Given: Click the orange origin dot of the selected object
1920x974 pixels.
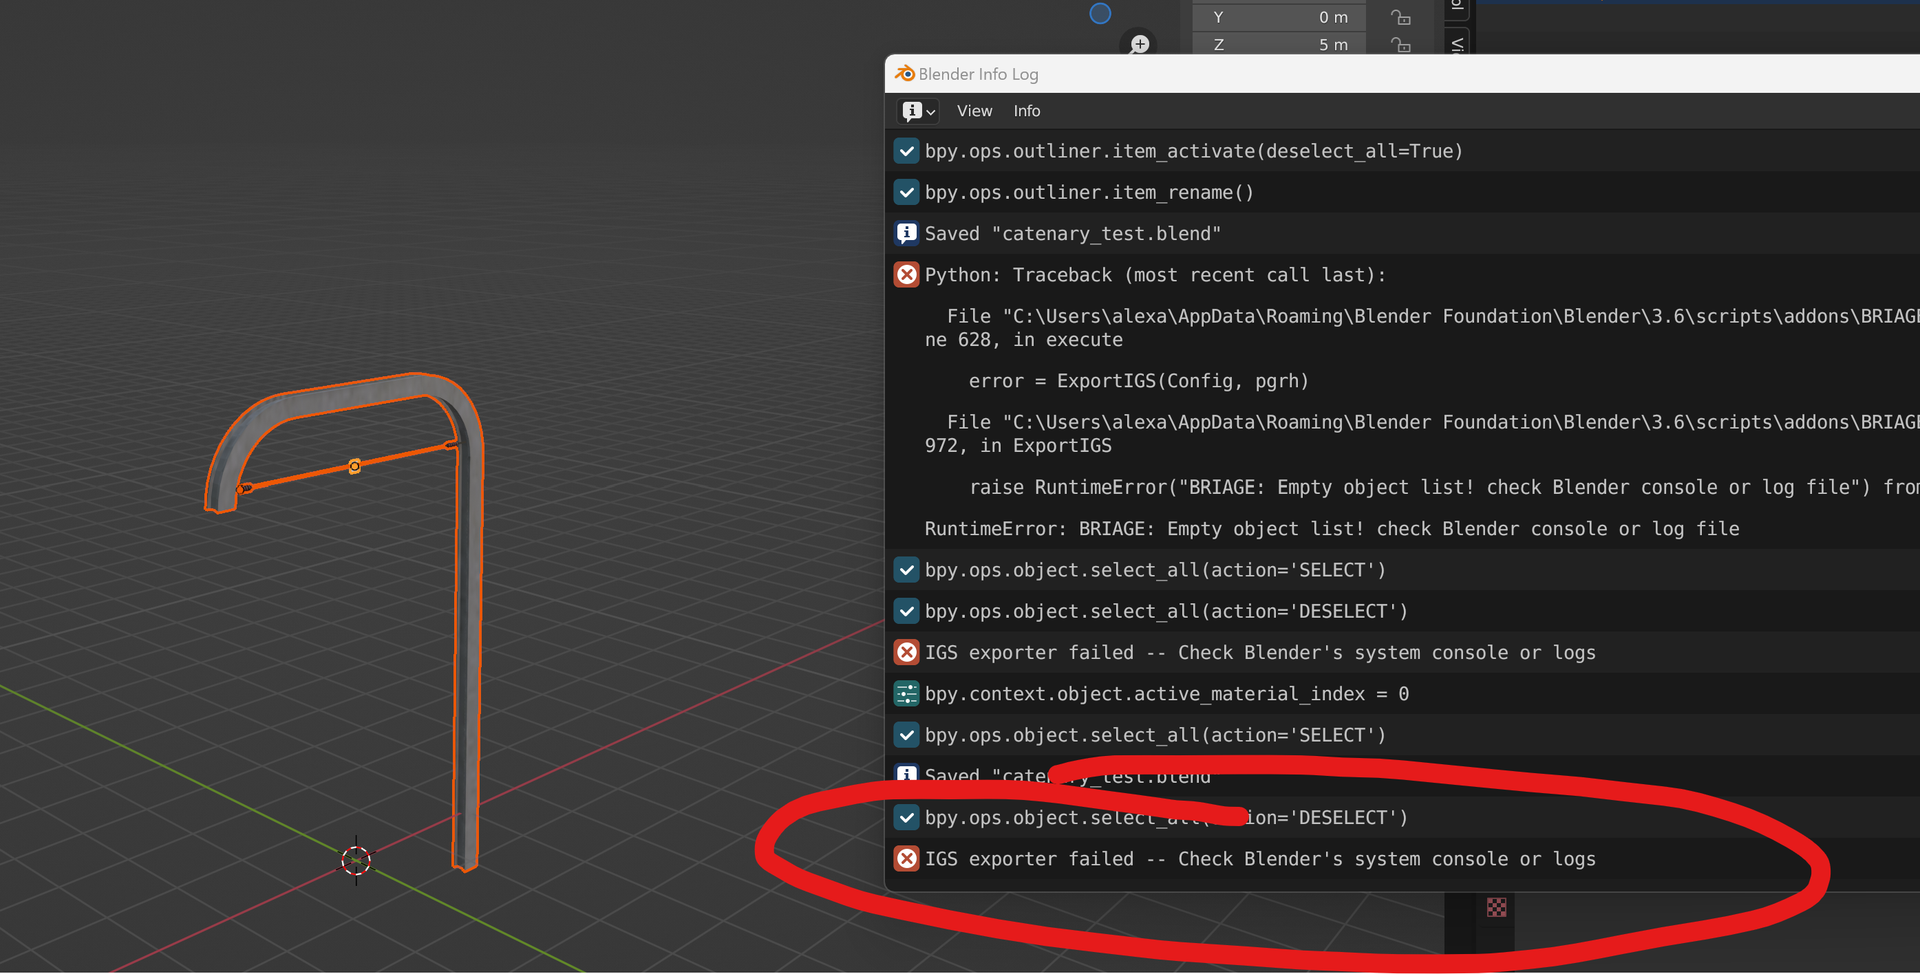Looking at the screenshot, I should tap(354, 466).
